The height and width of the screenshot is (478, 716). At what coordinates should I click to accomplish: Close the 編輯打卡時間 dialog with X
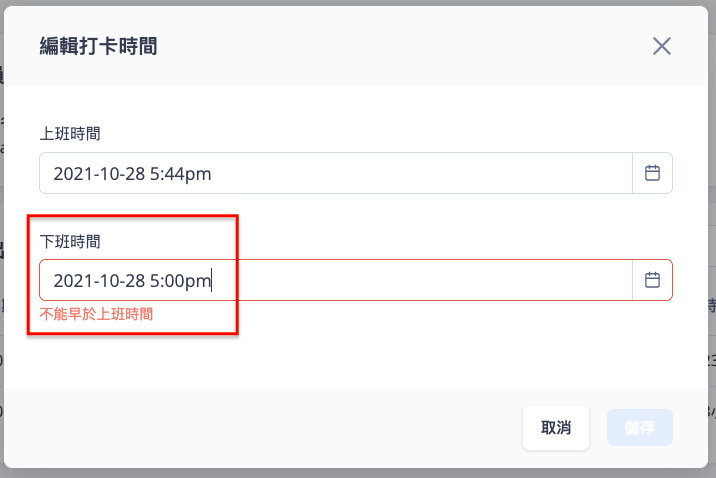pyautogui.click(x=662, y=46)
